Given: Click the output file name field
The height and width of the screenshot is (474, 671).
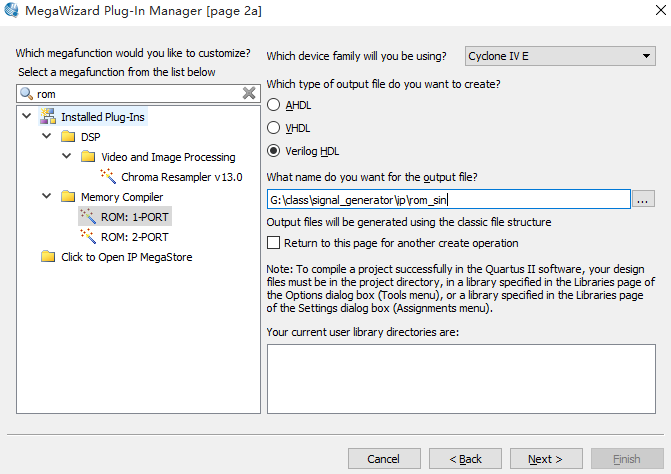Looking at the screenshot, I should 448,199.
